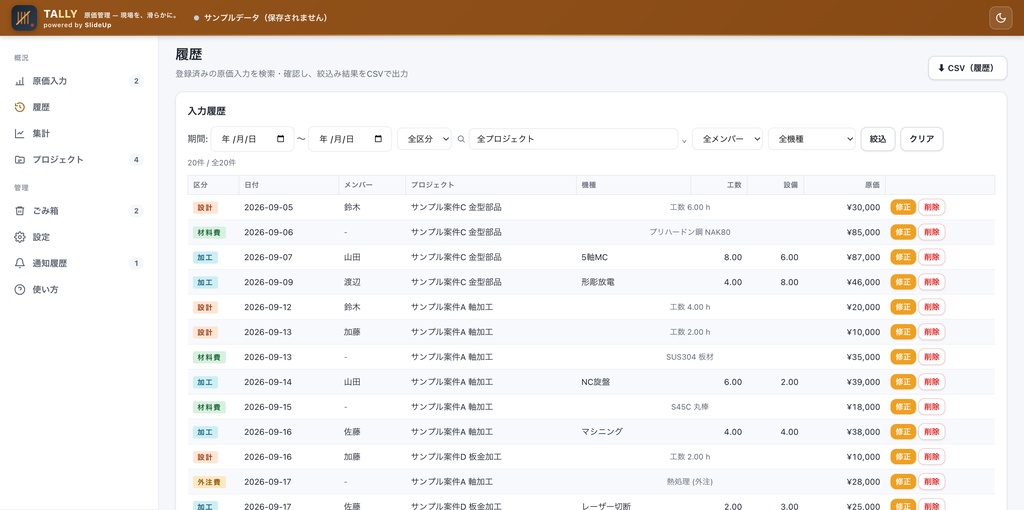The width and height of the screenshot is (1024, 510).
Task: Open 設定 gear icon in sidebar
Action: pos(20,237)
